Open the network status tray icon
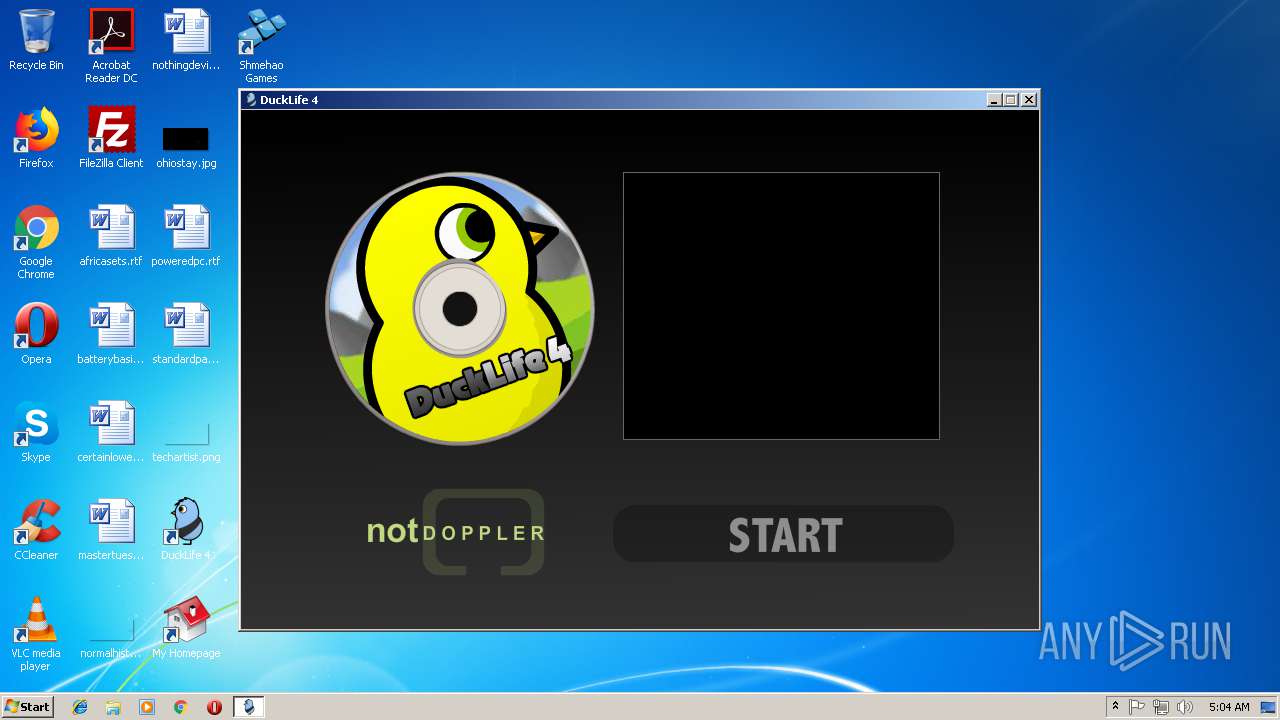 (1161, 707)
